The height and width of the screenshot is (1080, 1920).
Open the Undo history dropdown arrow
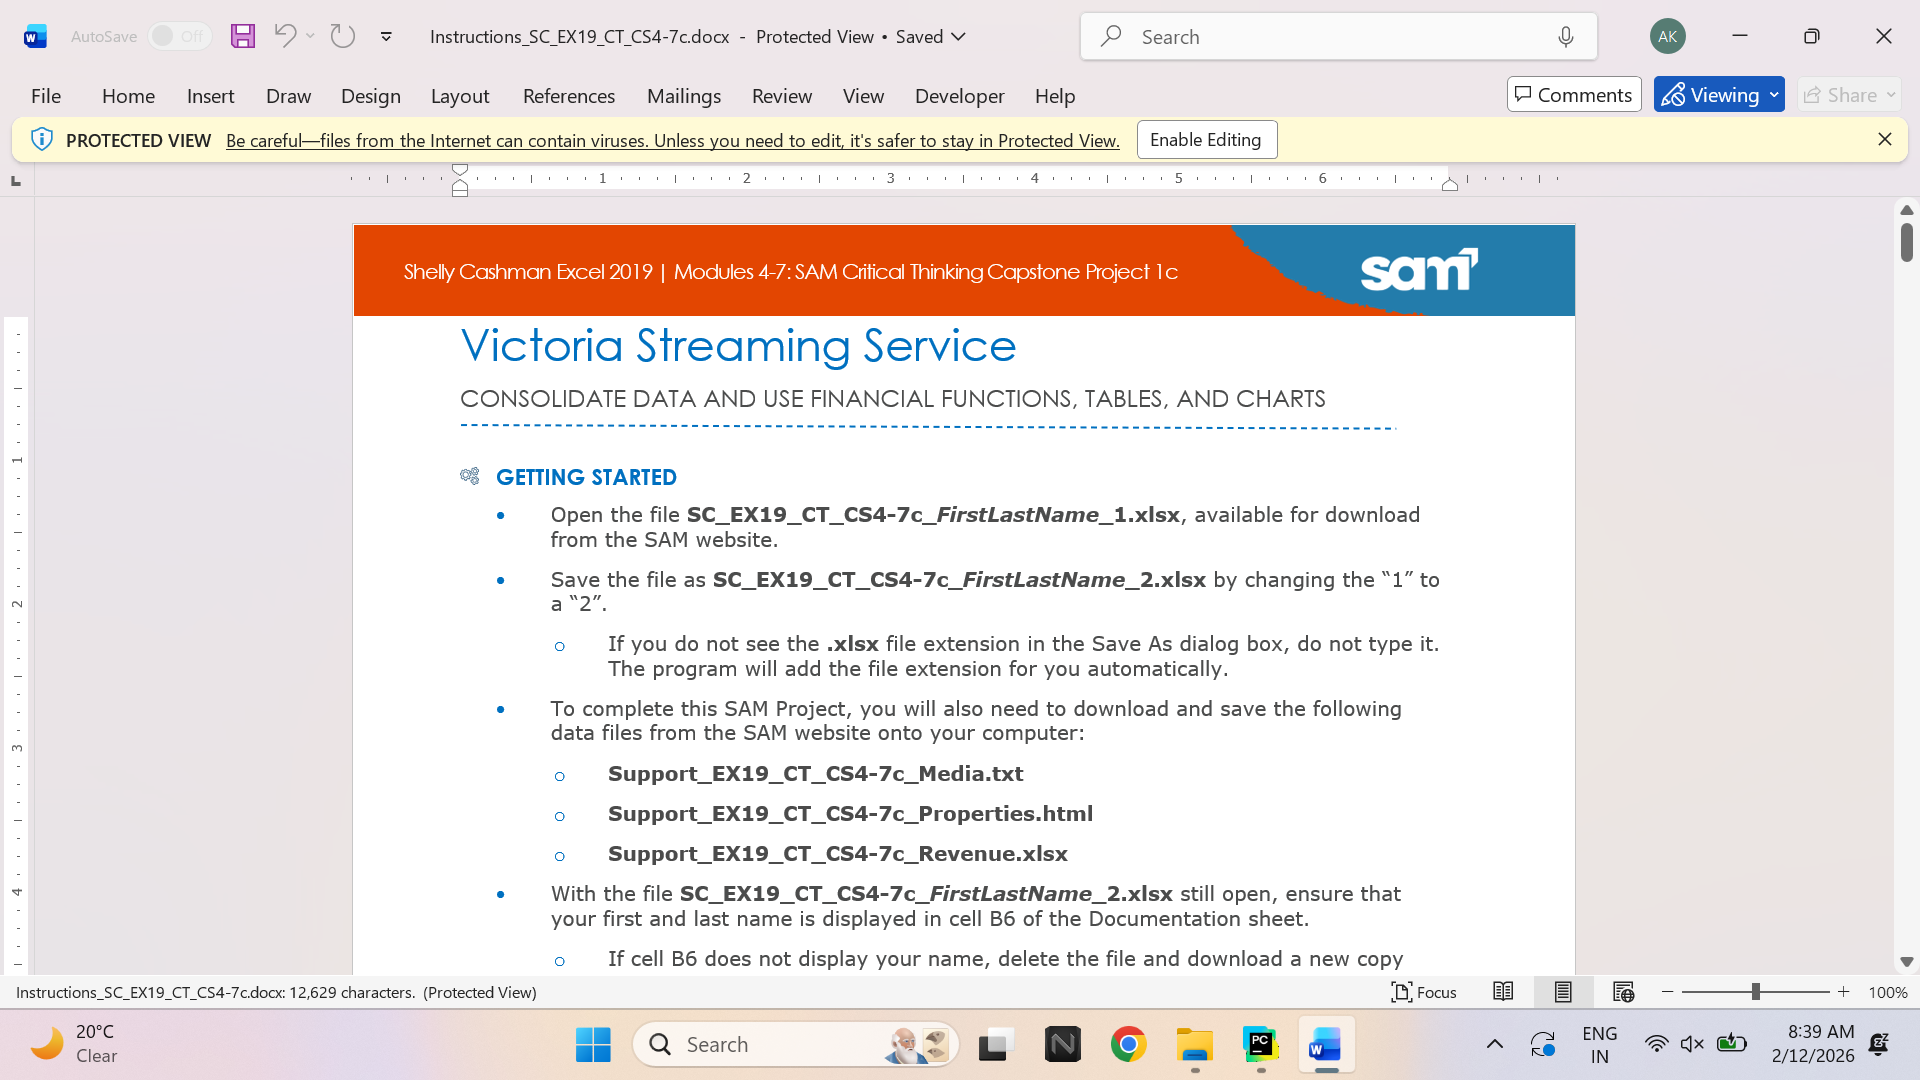[x=311, y=36]
